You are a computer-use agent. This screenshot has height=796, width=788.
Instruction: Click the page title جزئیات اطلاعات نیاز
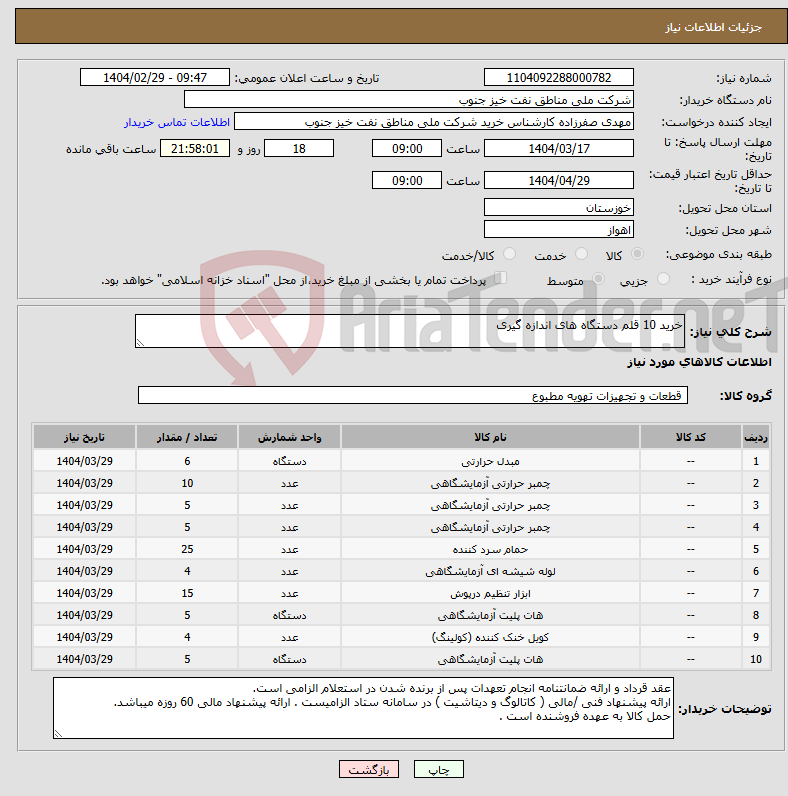tap(713, 27)
